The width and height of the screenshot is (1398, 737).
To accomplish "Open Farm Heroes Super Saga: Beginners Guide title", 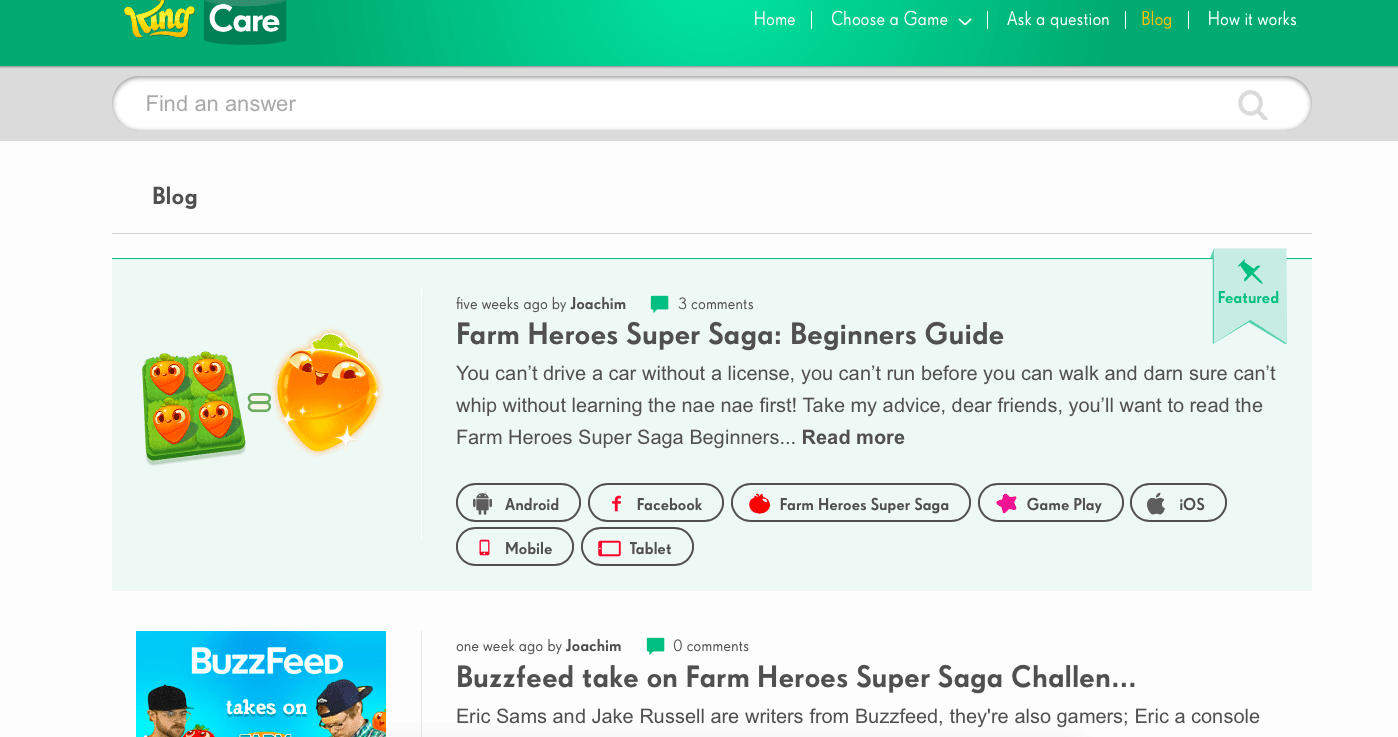I will point(729,334).
